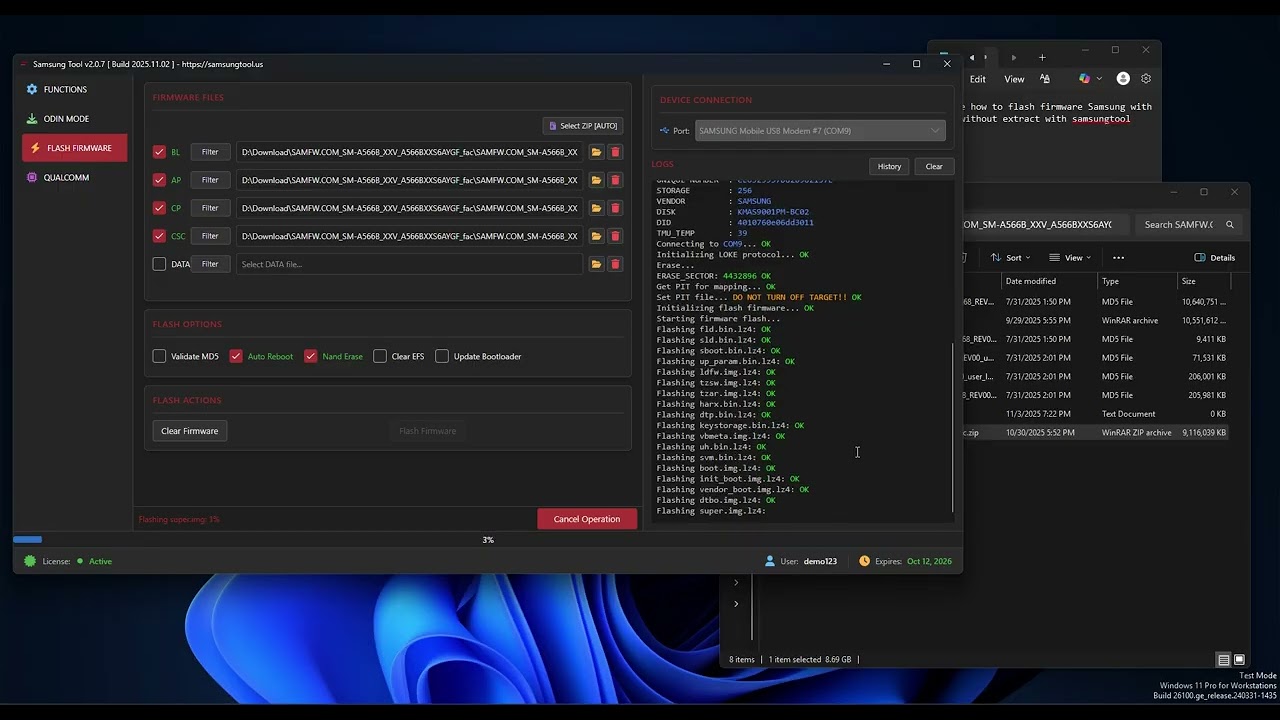Image resolution: width=1280 pixels, height=720 pixels.
Task: Switch Explorer to thumbnails view icon
Action: tap(1239, 660)
